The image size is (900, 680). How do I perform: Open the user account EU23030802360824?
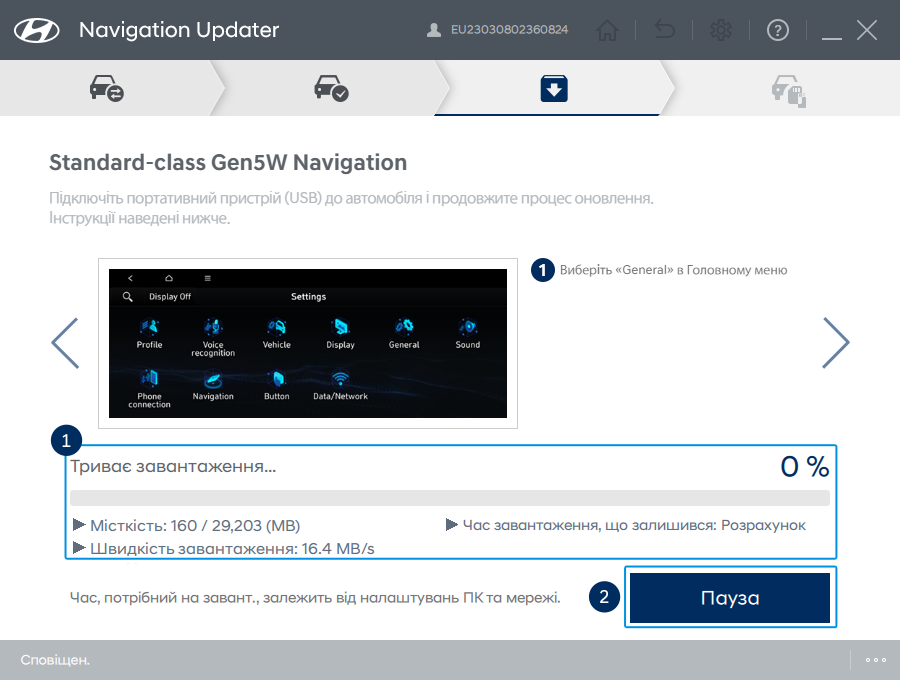point(497,30)
